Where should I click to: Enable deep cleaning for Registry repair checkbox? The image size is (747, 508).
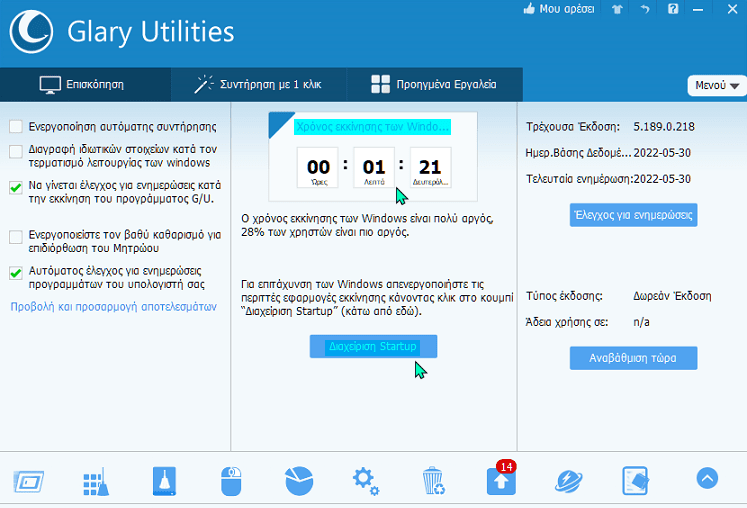click(x=16, y=237)
